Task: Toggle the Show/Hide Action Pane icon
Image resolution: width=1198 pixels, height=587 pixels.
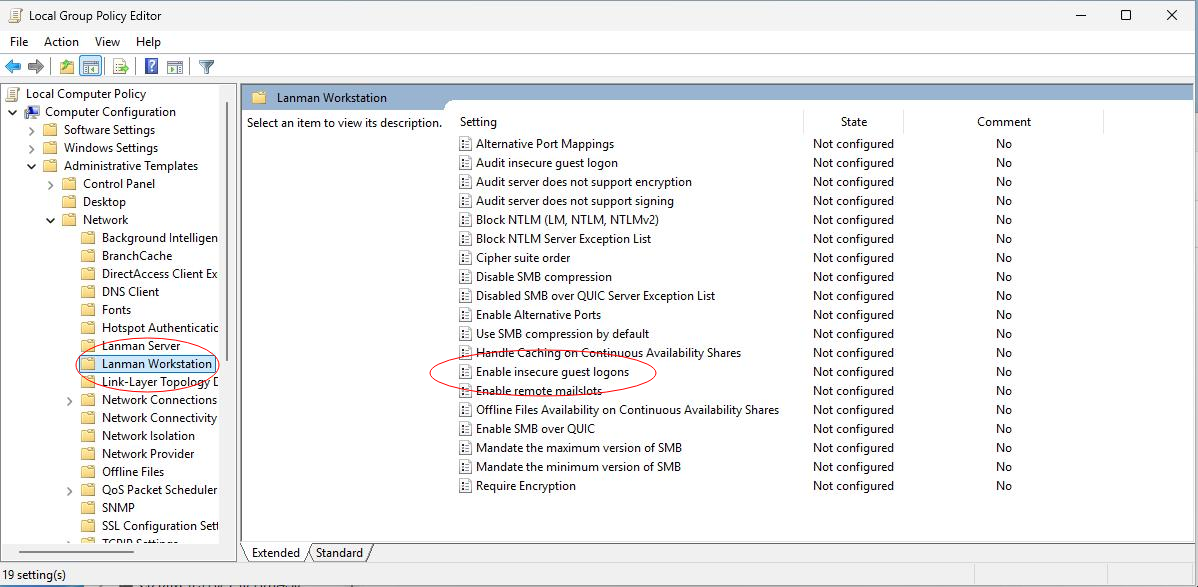Action: click(x=175, y=67)
